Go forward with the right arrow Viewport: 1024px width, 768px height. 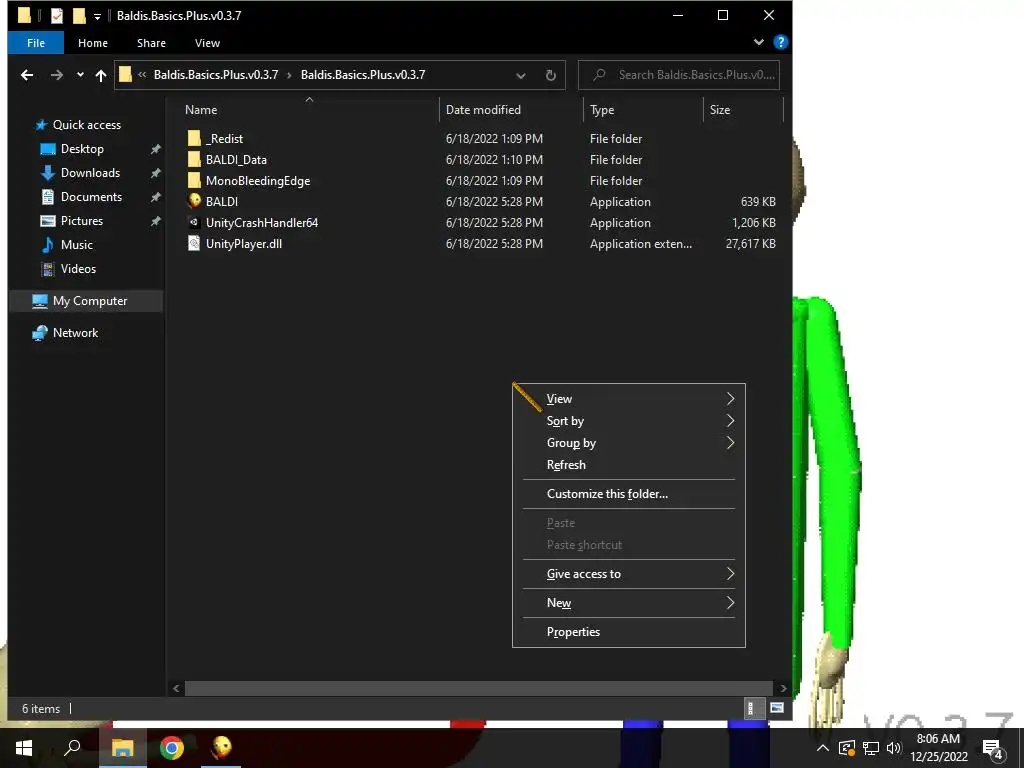[x=57, y=75]
